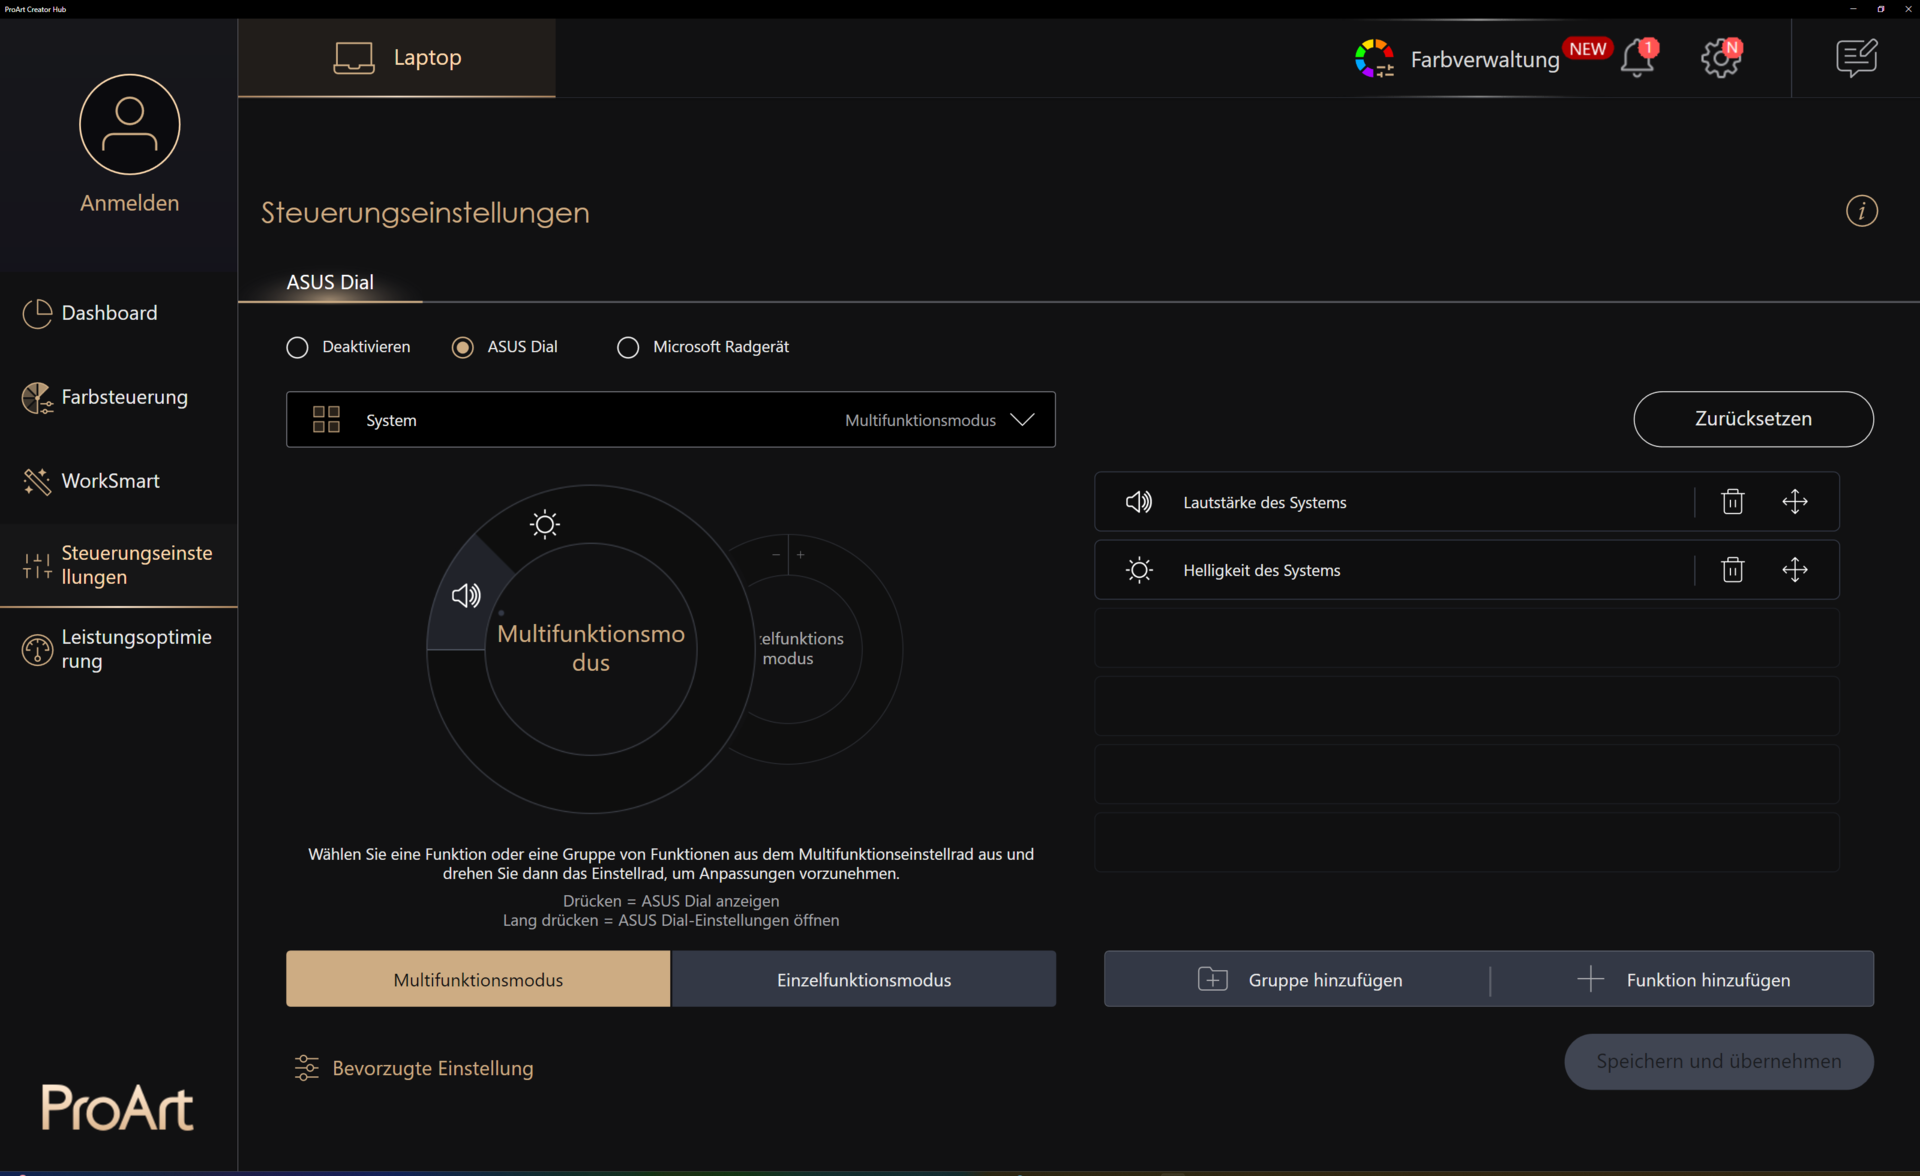Screen dimensions: 1920x1176
Task: Open the Dashboard sidebar item
Action: 109,313
